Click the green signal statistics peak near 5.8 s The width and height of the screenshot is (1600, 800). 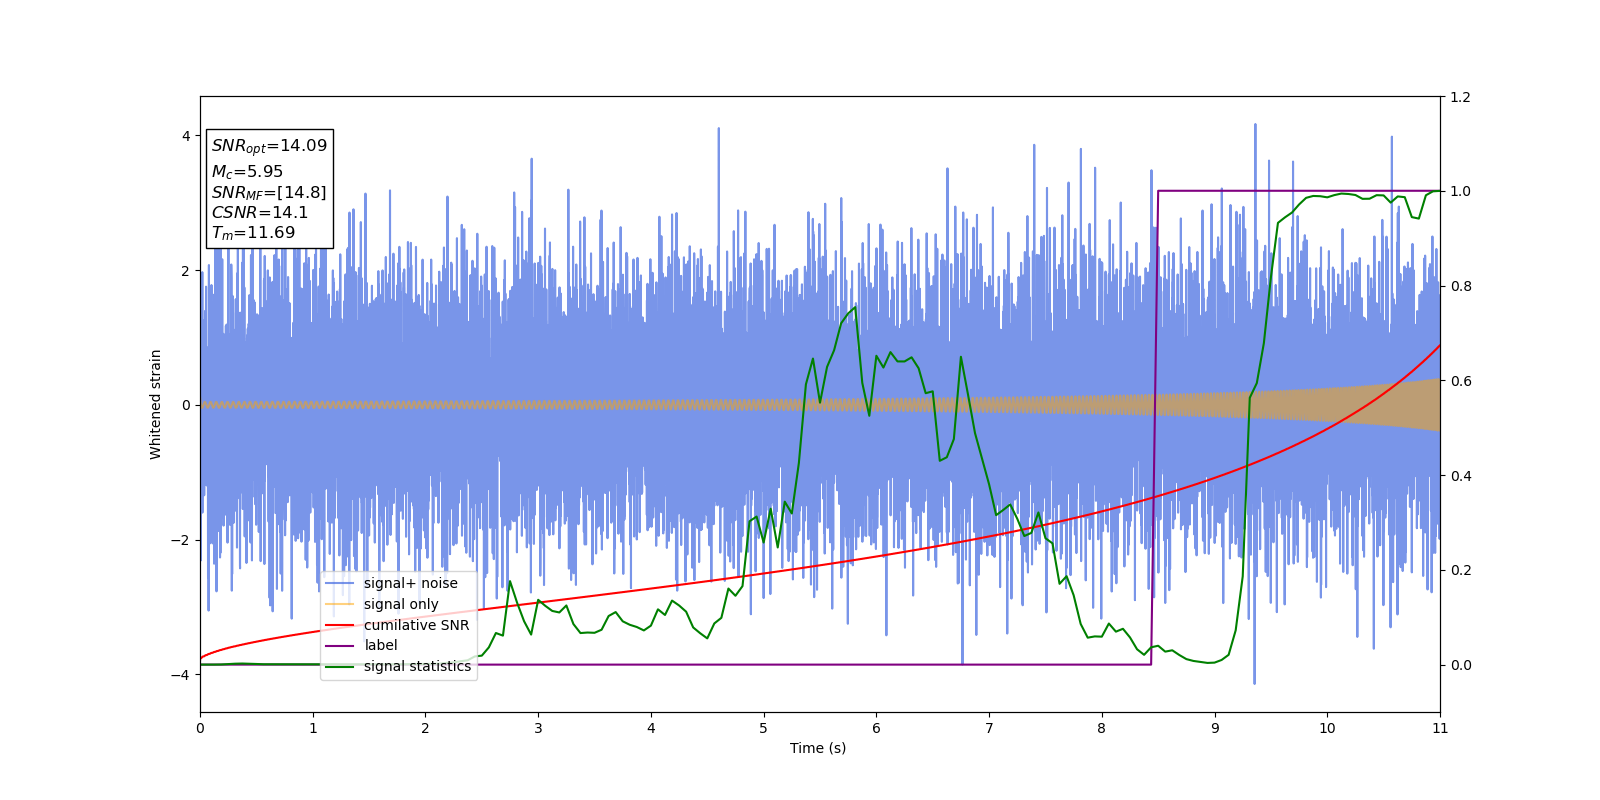pos(854,307)
